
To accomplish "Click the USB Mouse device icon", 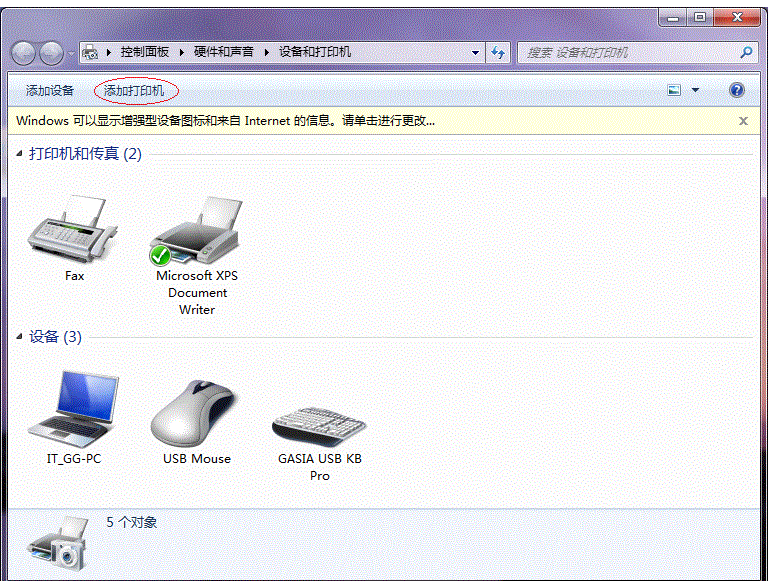I will pos(196,412).
